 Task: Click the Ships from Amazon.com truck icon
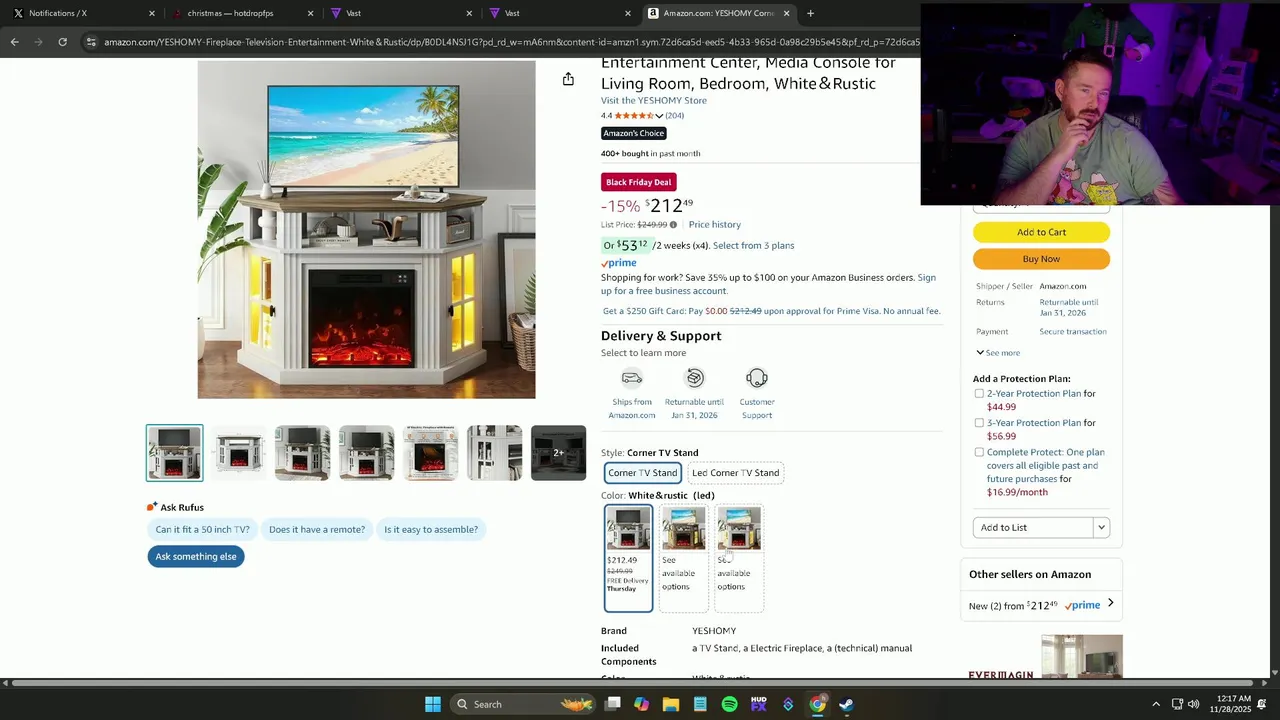tap(632, 378)
